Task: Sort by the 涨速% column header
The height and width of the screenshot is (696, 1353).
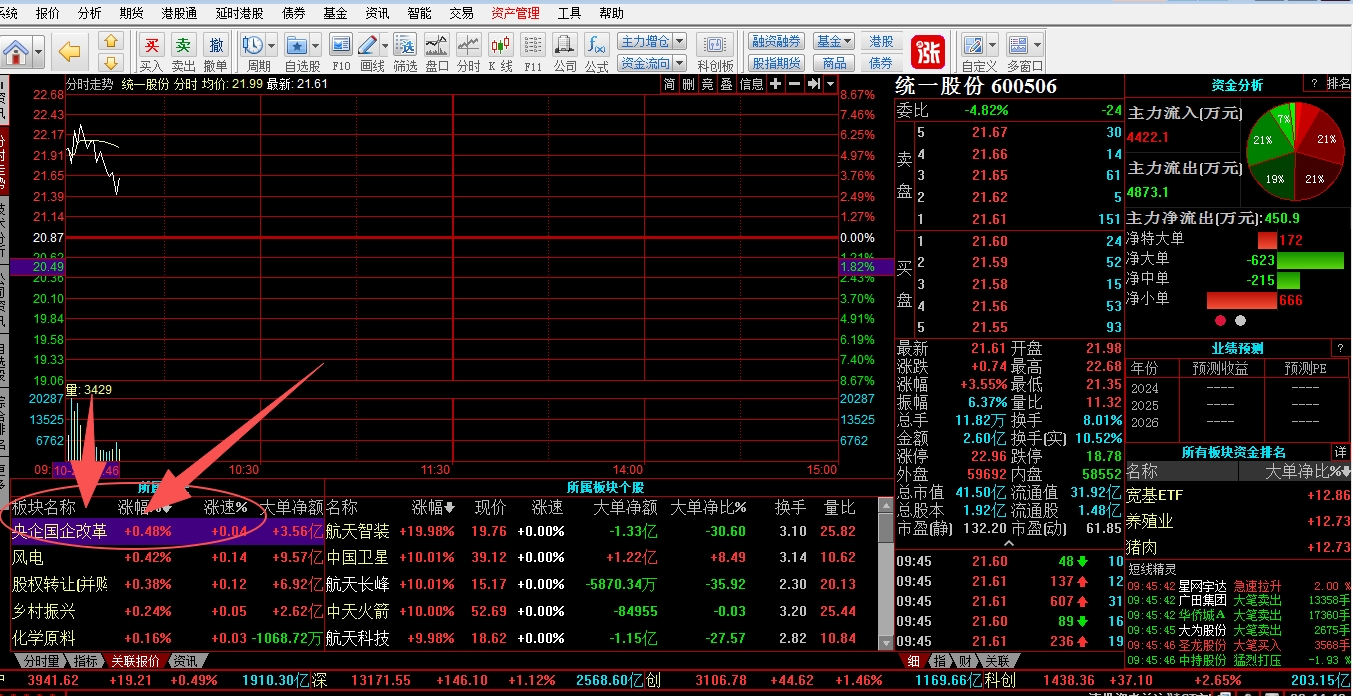Action: pos(226,507)
